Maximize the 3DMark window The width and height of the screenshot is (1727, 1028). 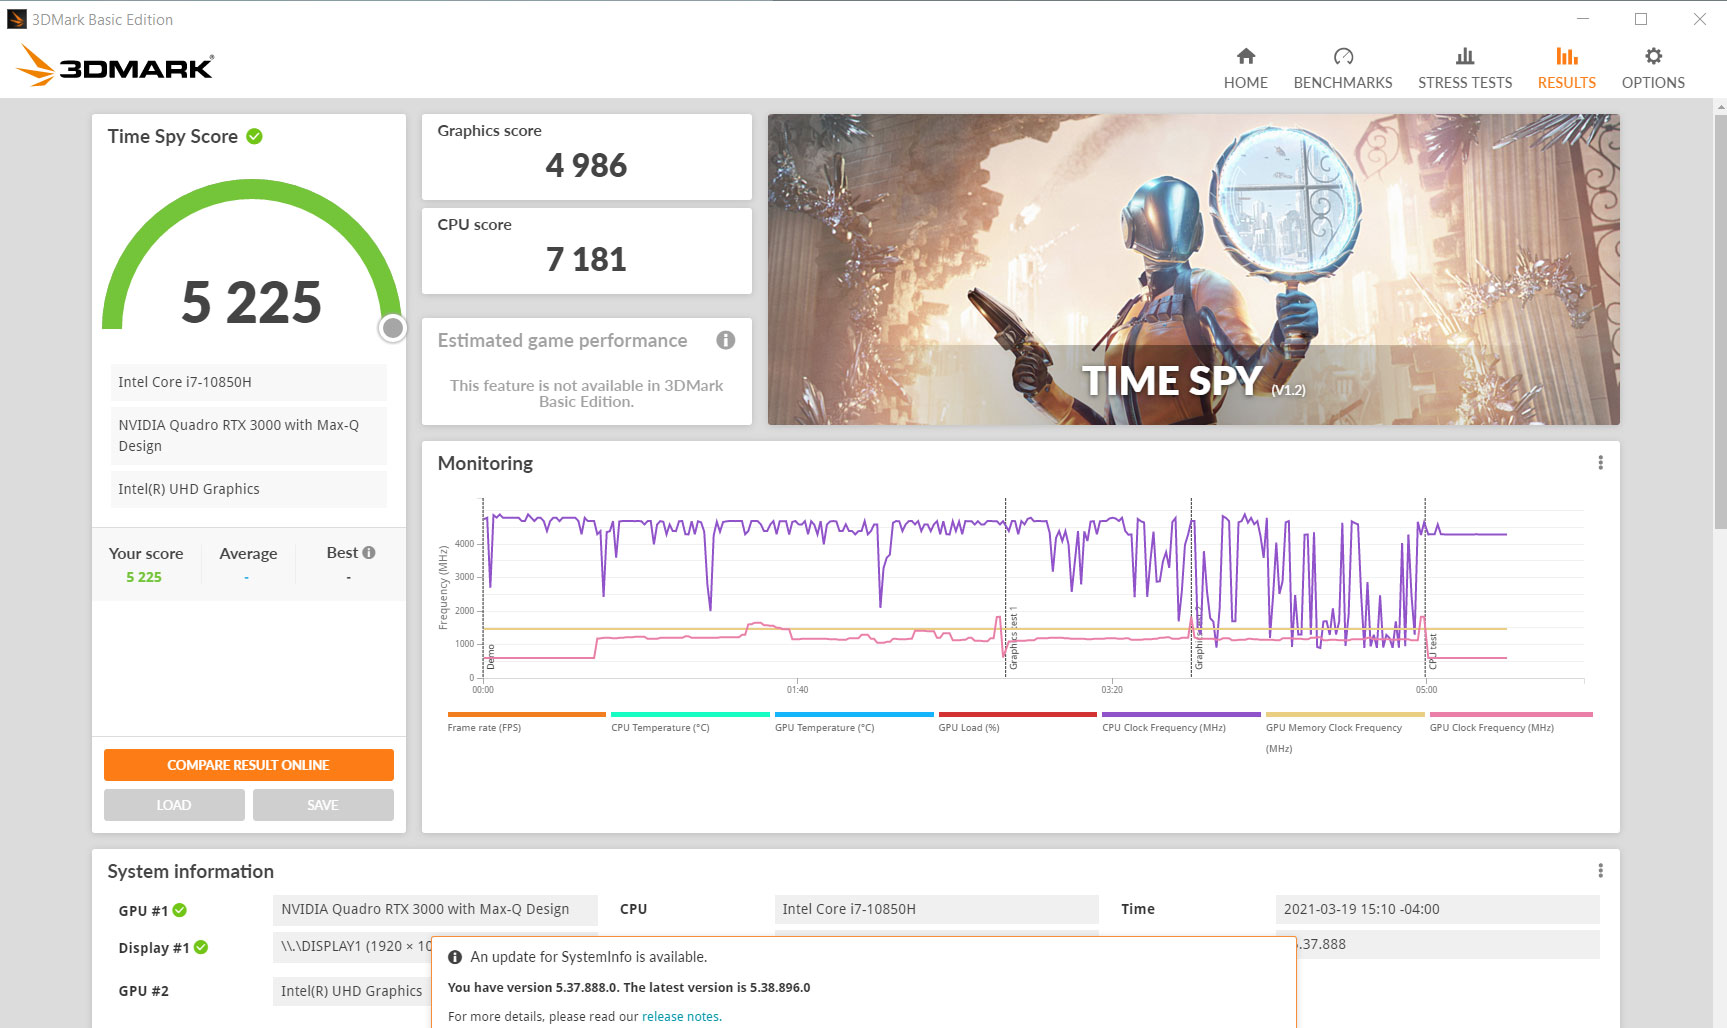[1641, 19]
